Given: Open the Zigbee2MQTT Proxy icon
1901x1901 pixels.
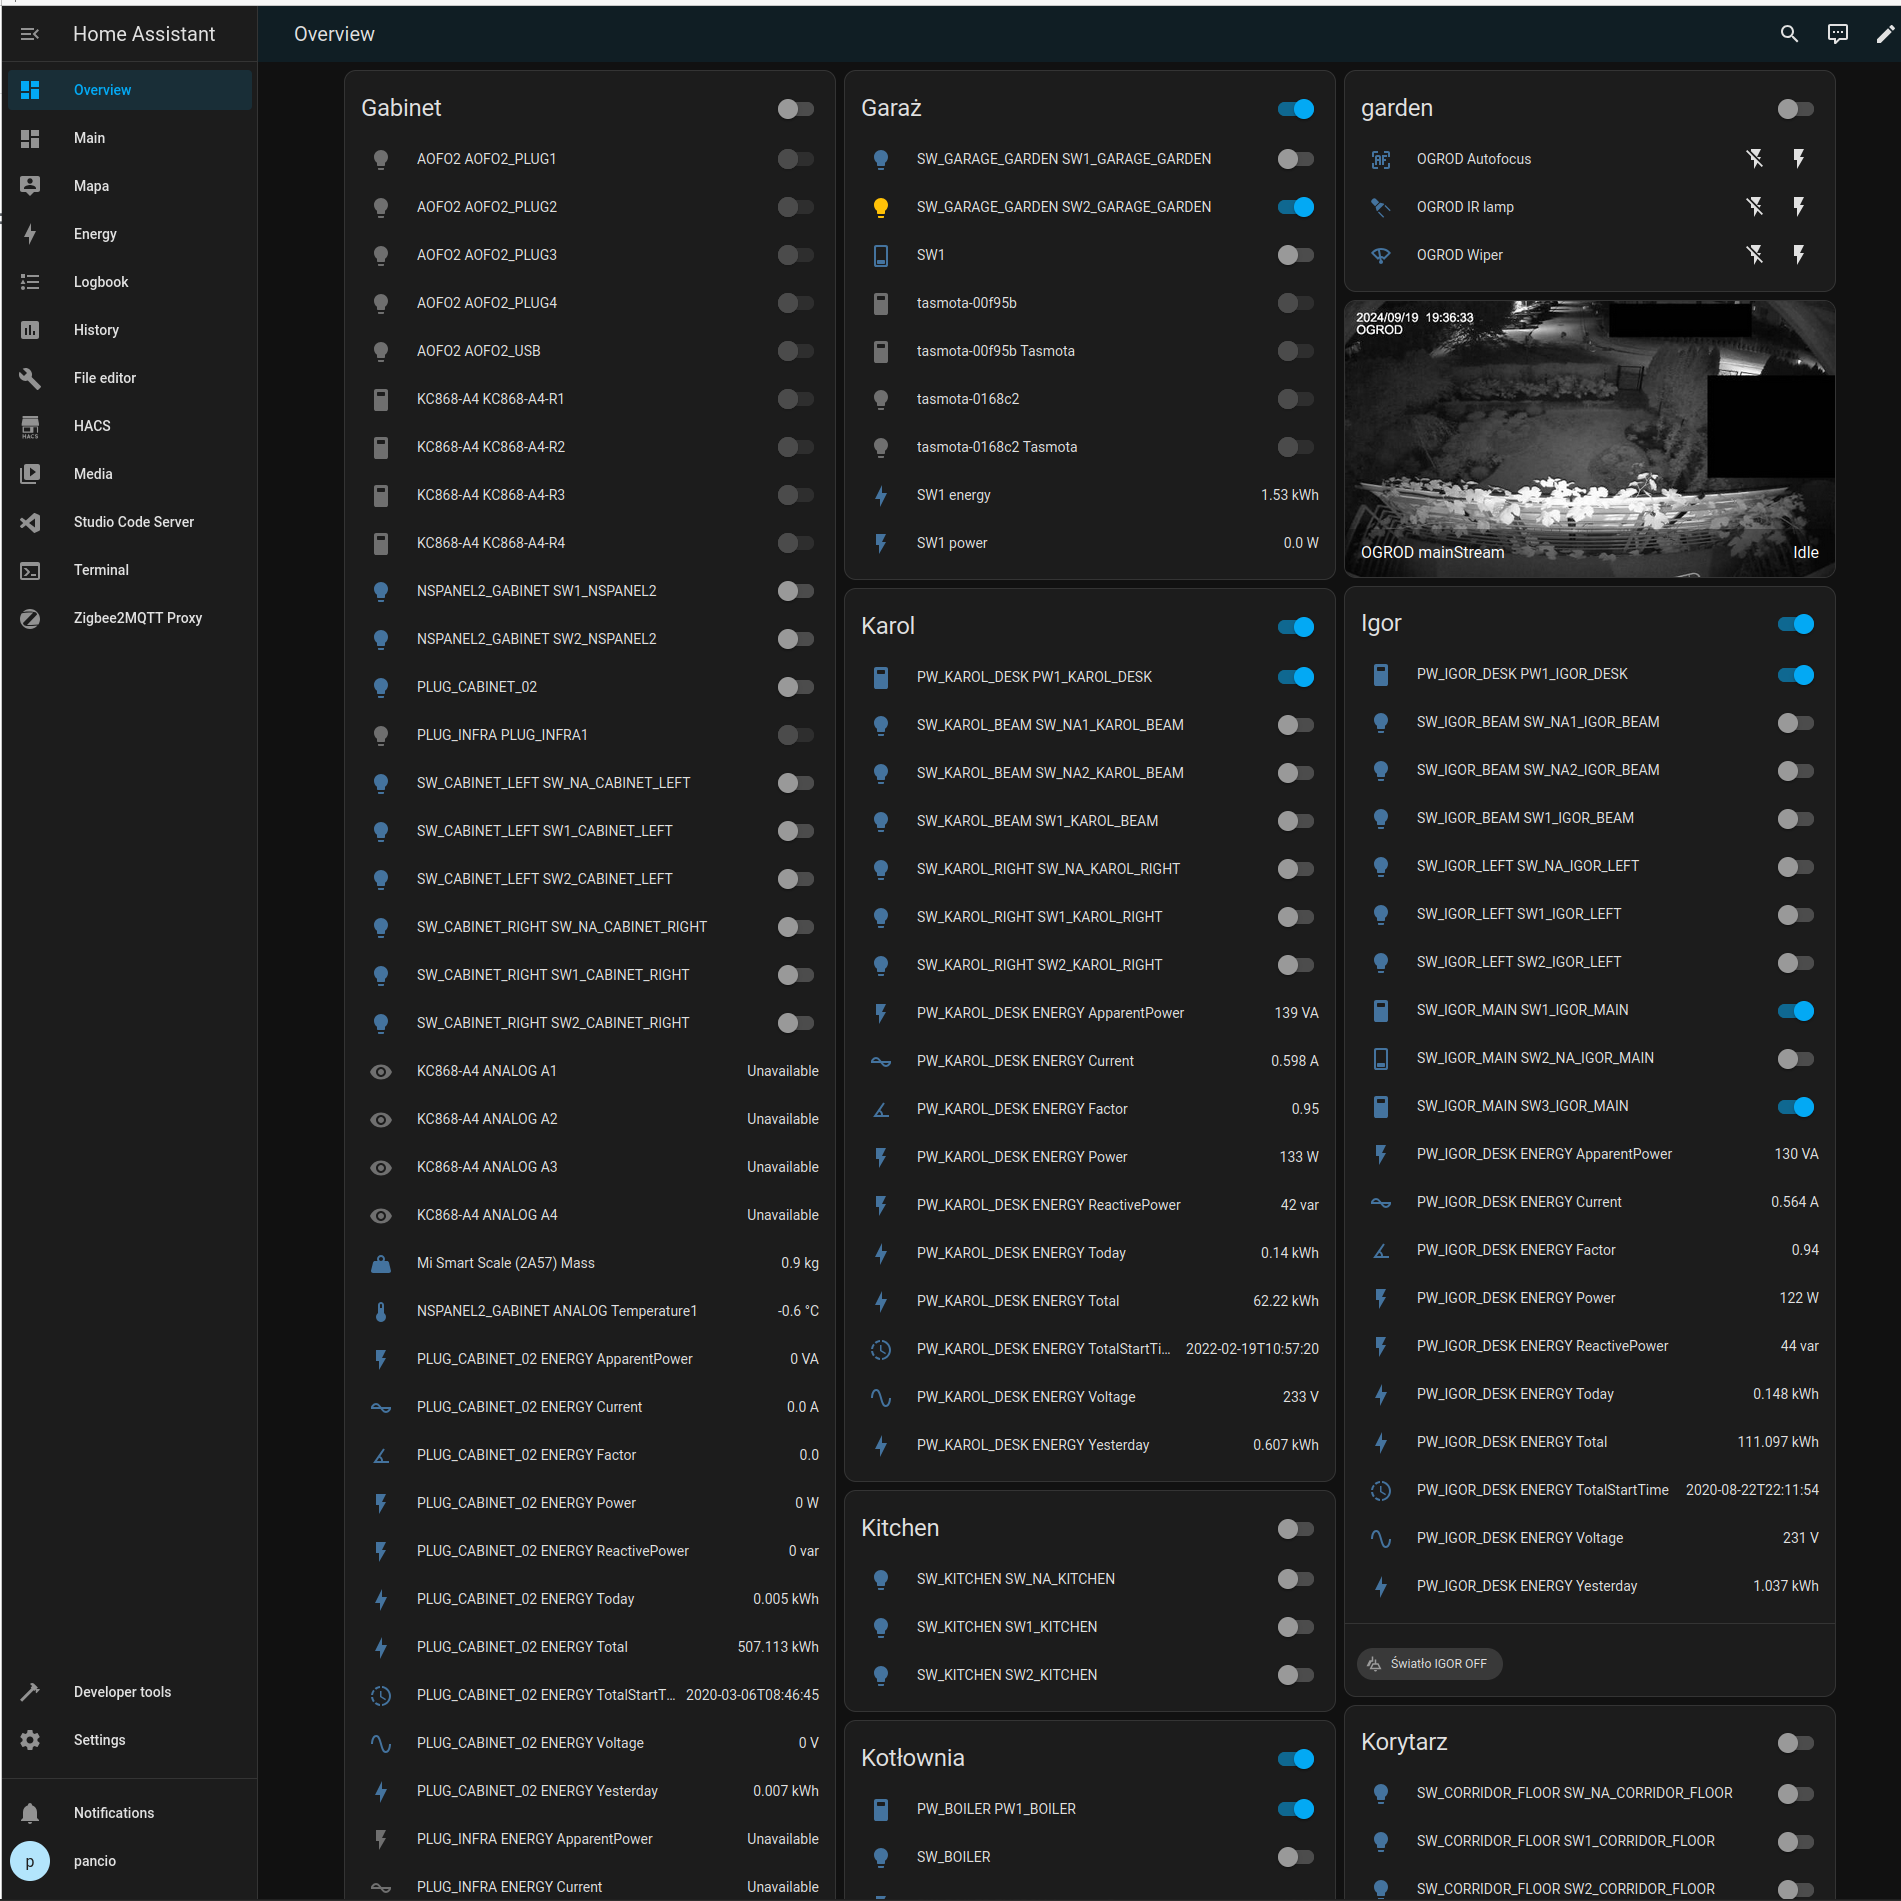Looking at the screenshot, I should pyautogui.click(x=30, y=618).
